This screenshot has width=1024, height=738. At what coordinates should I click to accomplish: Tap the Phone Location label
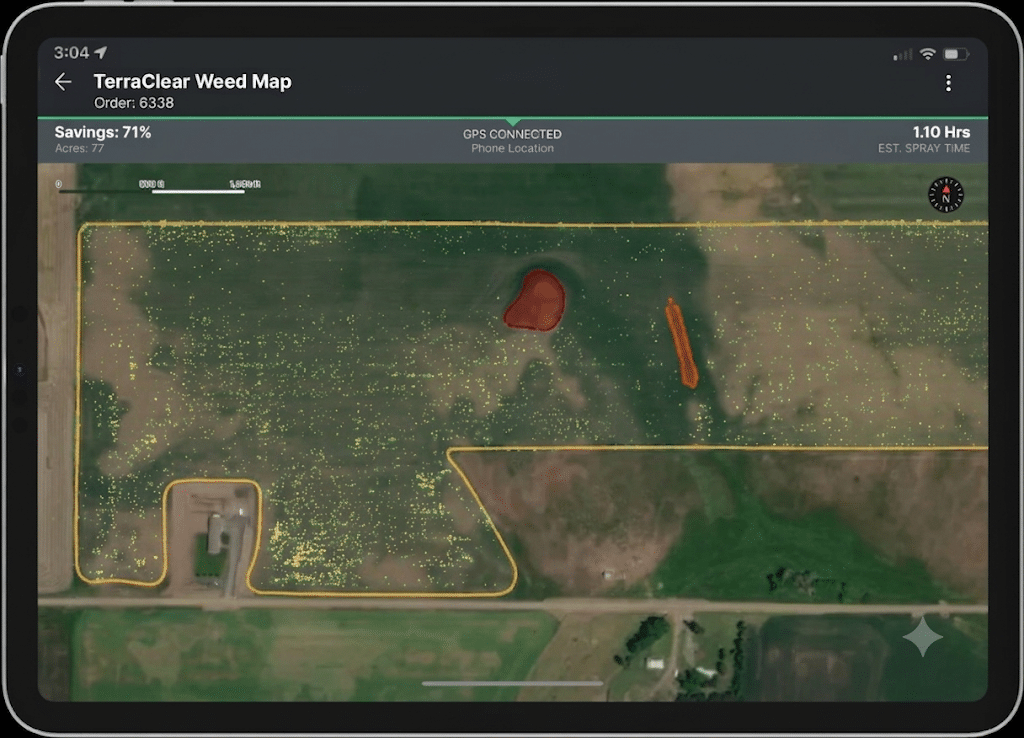point(512,148)
